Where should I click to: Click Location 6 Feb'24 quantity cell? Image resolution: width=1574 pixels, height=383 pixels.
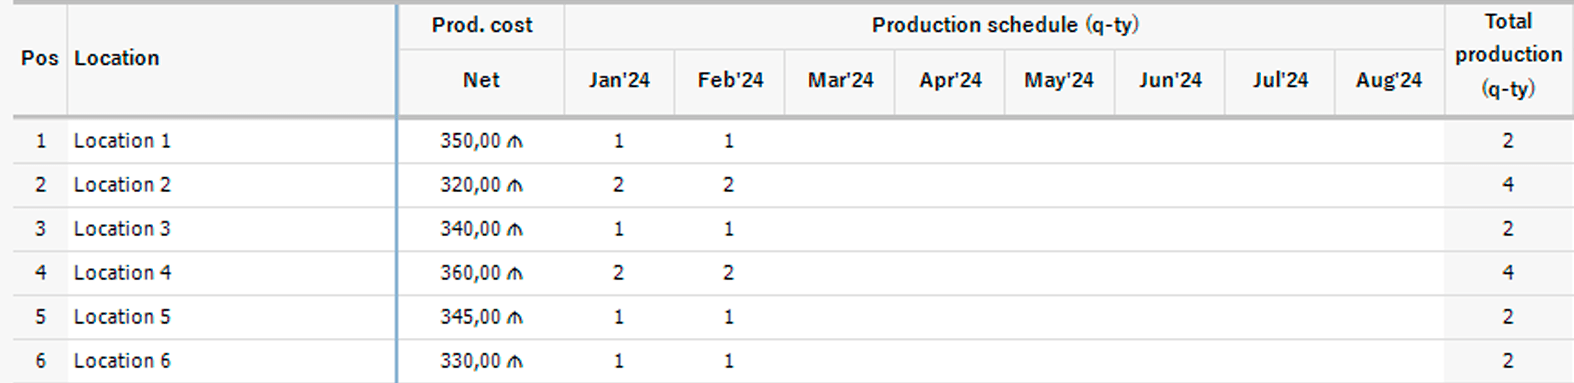click(729, 361)
